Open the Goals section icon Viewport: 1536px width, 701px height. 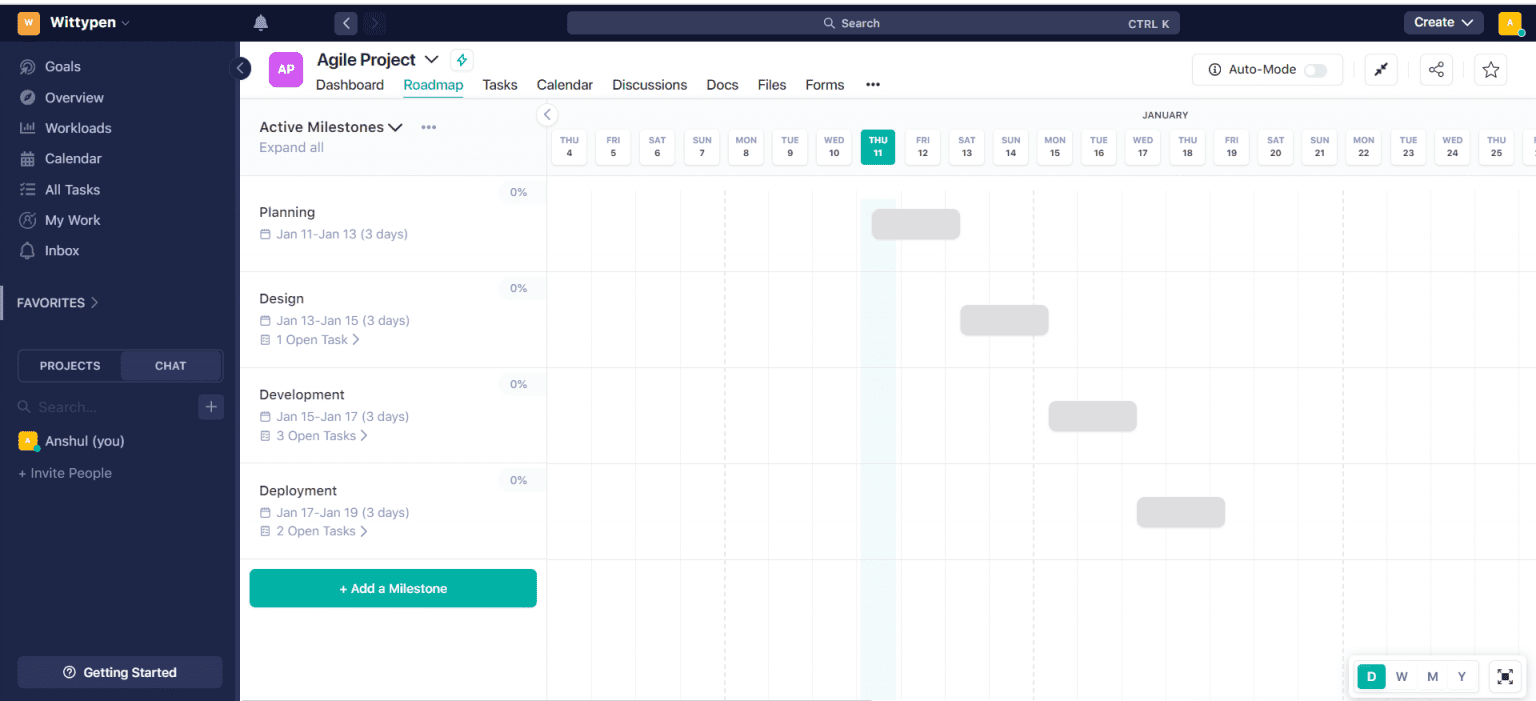click(29, 66)
